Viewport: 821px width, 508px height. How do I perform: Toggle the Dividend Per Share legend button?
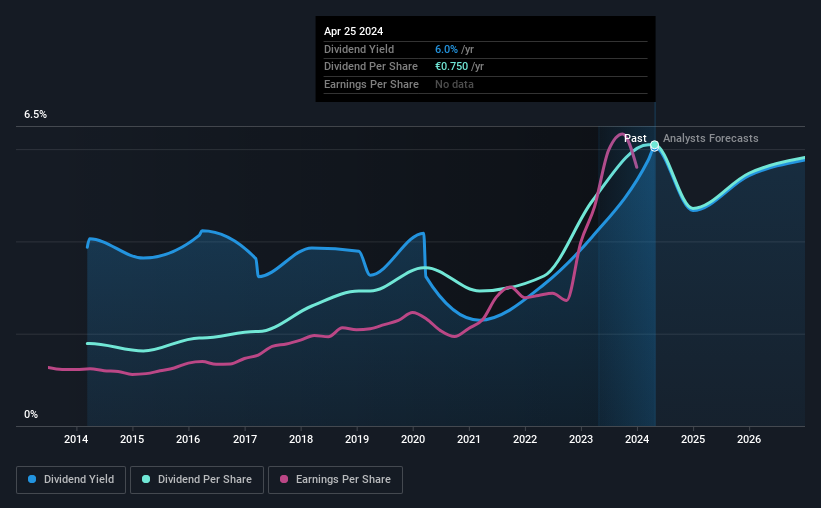(x=197, y=480)
